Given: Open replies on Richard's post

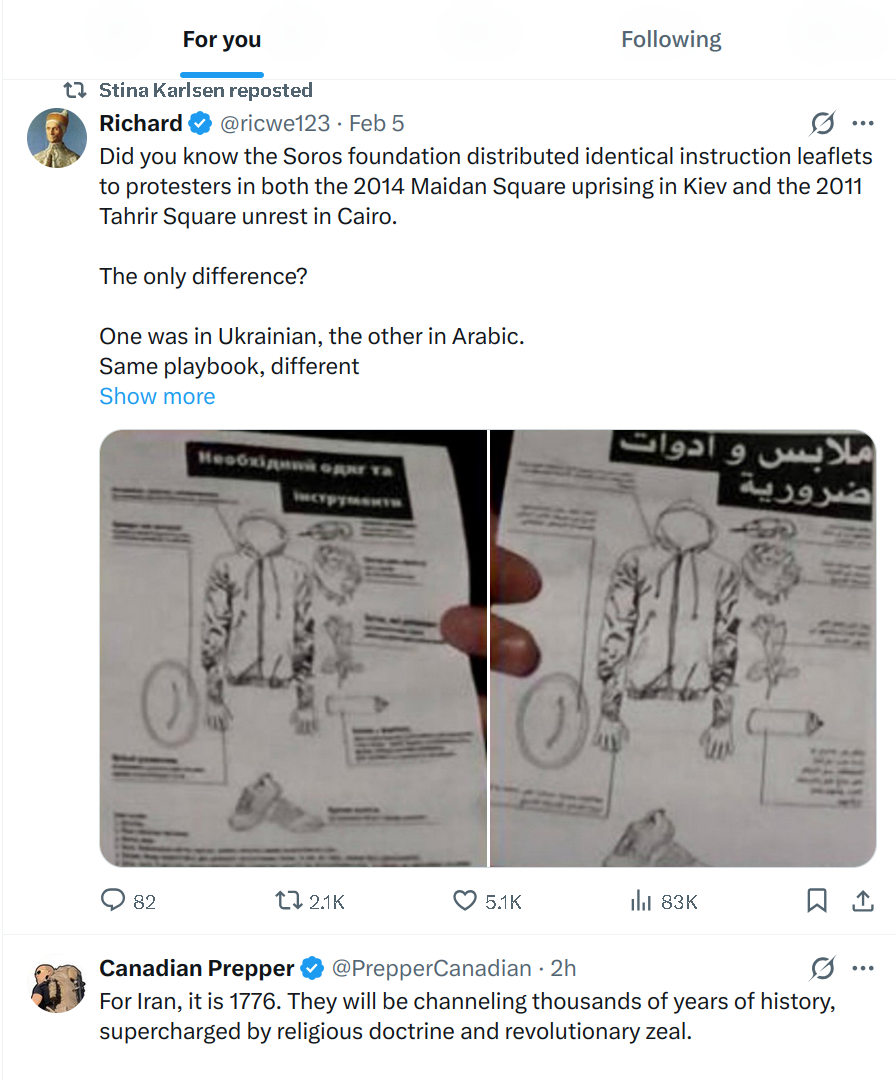Looking at the screenshot, I should coord(128,901).
